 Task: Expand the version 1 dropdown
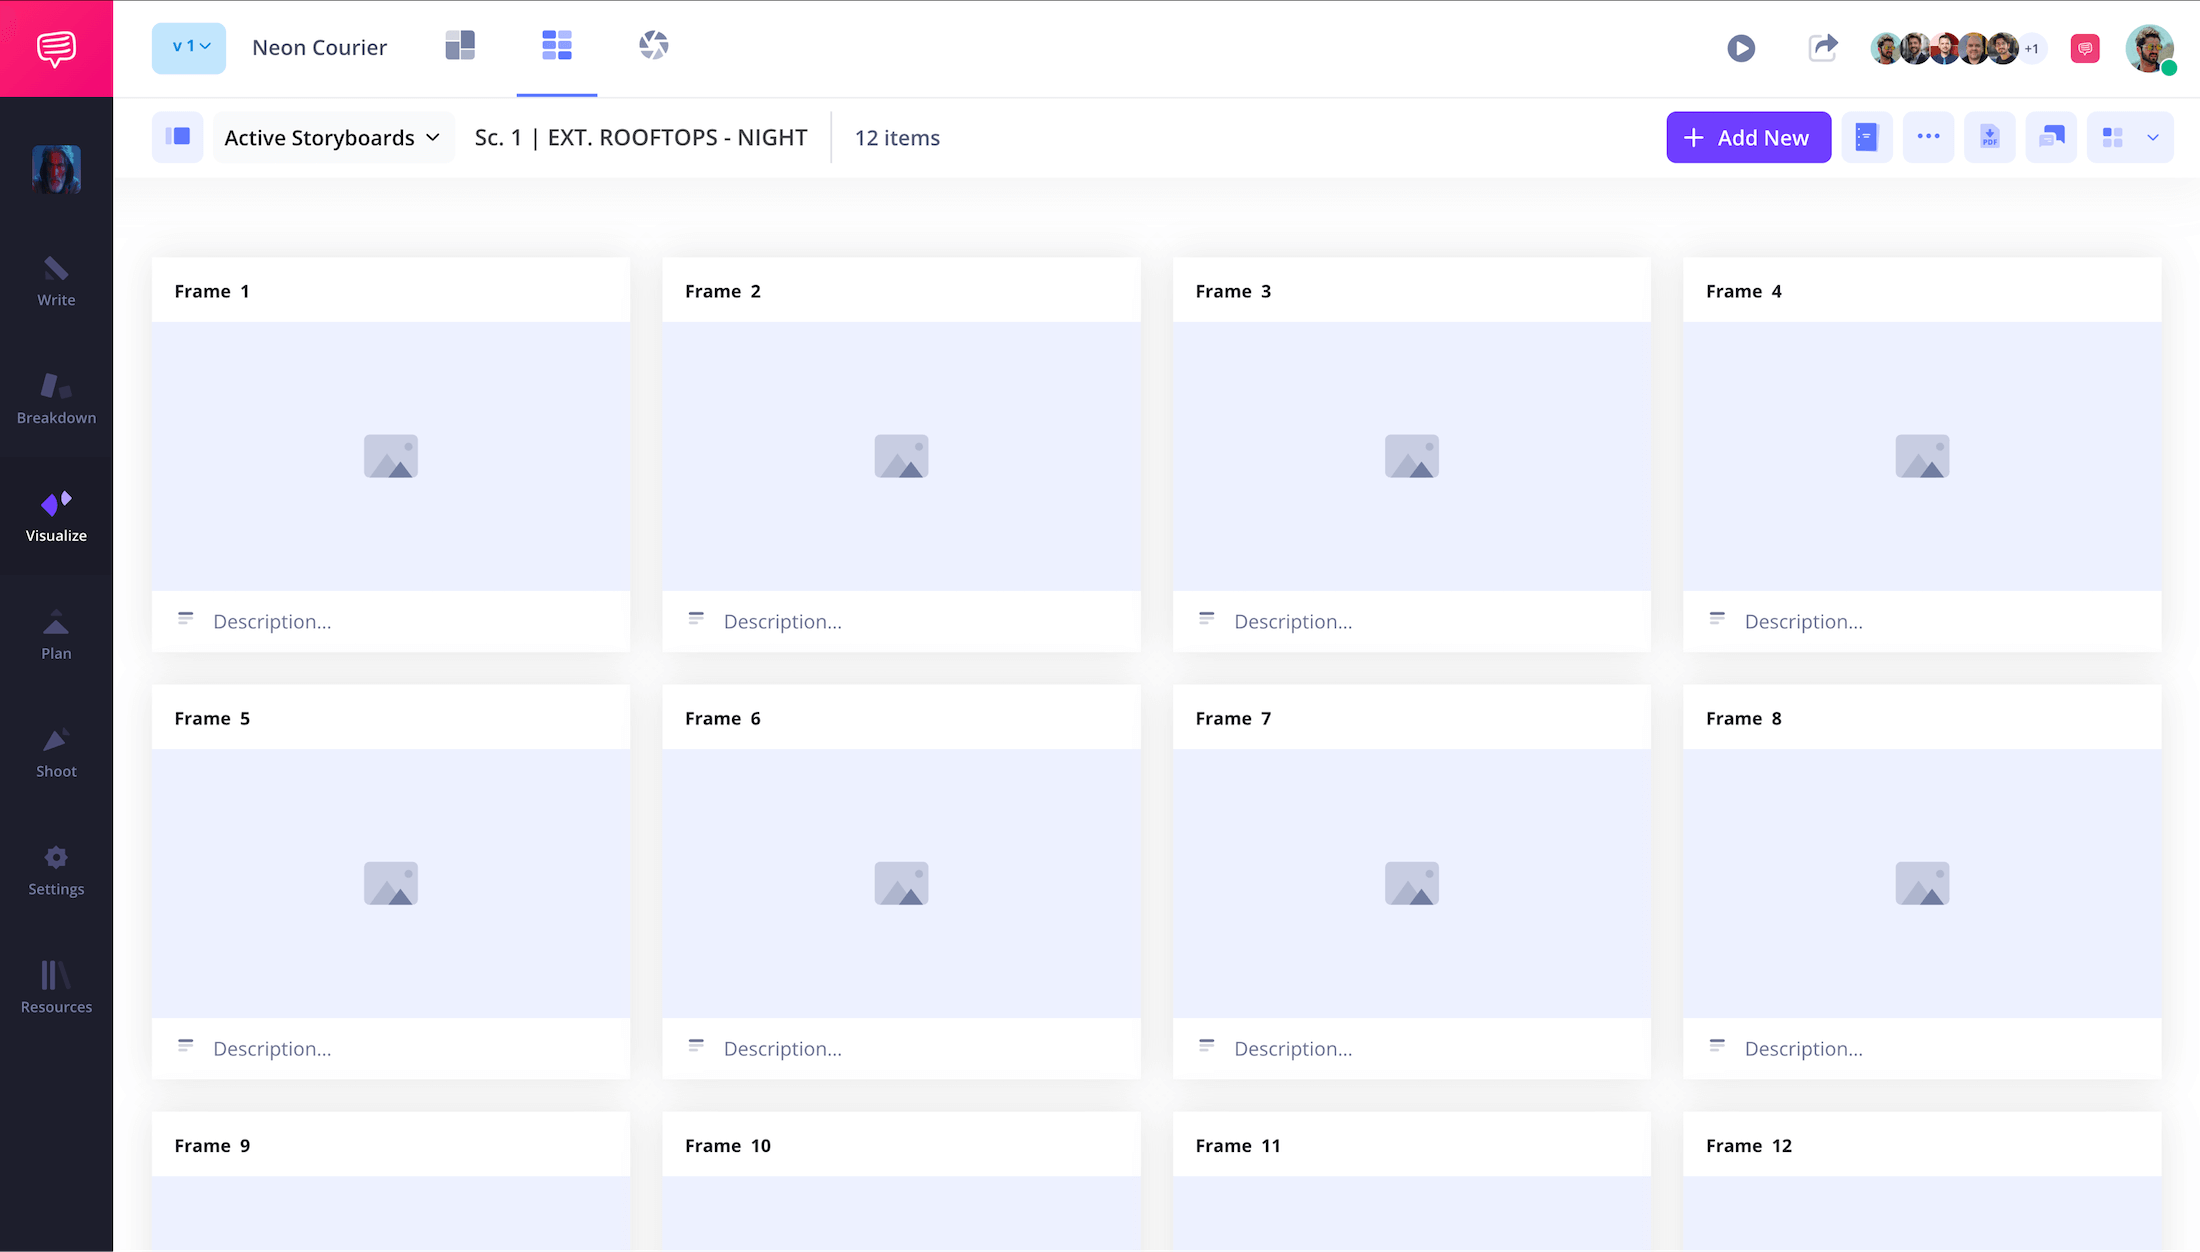point(188,47)
